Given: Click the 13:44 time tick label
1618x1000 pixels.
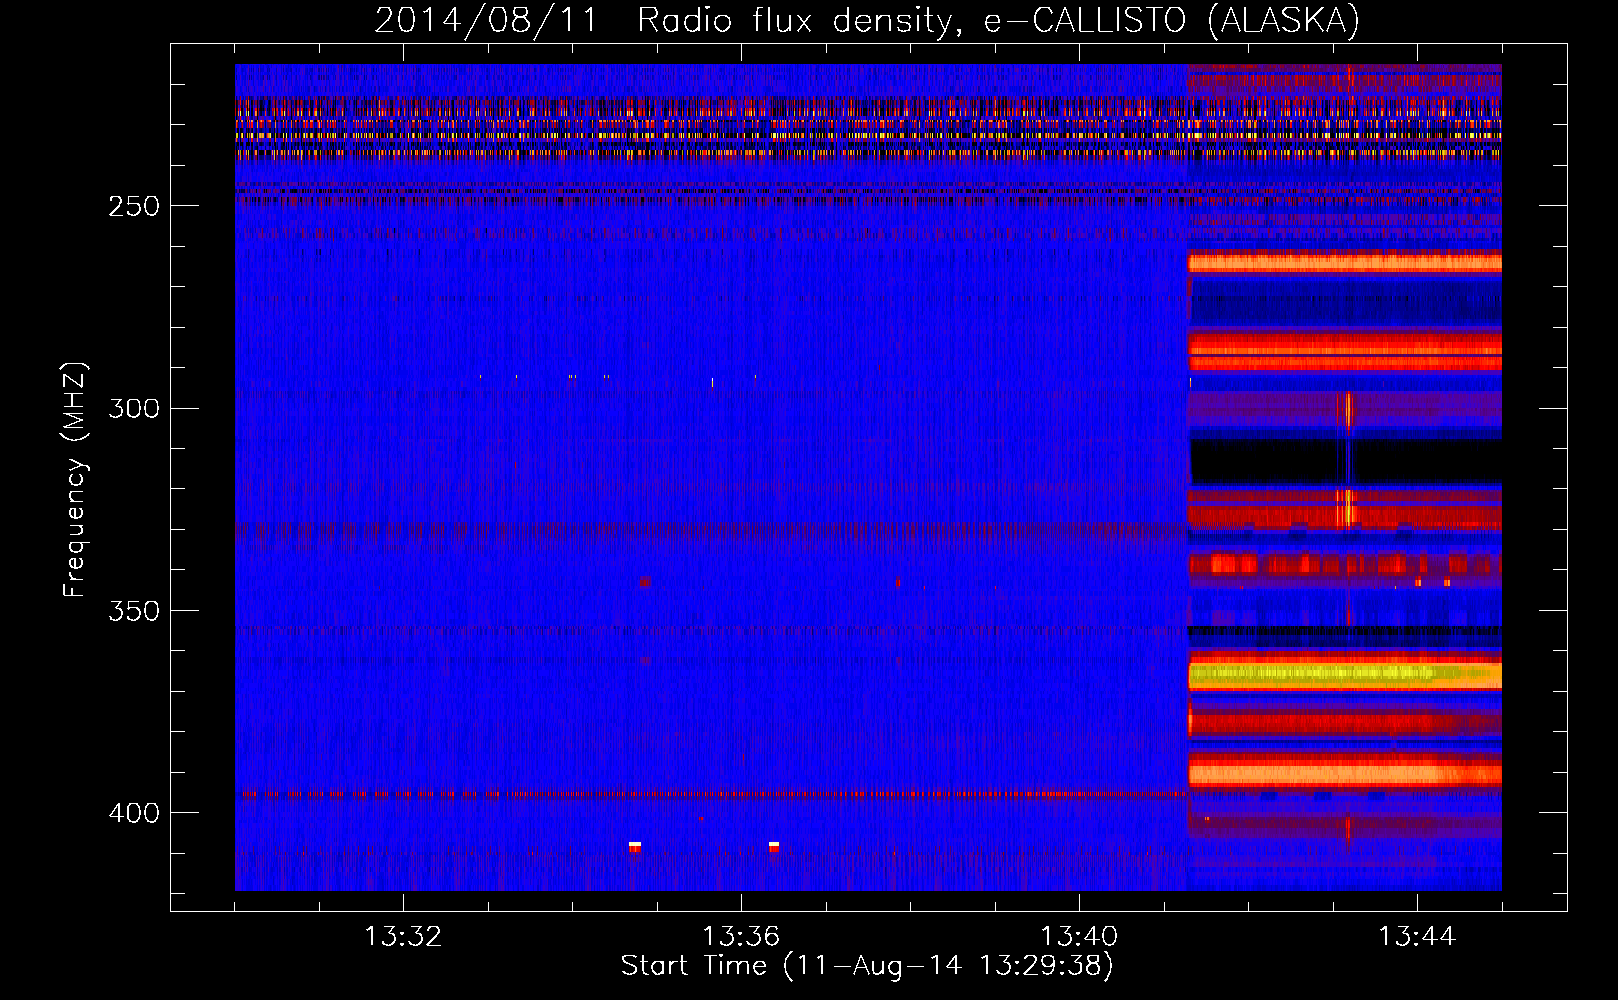Looking at the screenshot, I should click(1417, 937).
